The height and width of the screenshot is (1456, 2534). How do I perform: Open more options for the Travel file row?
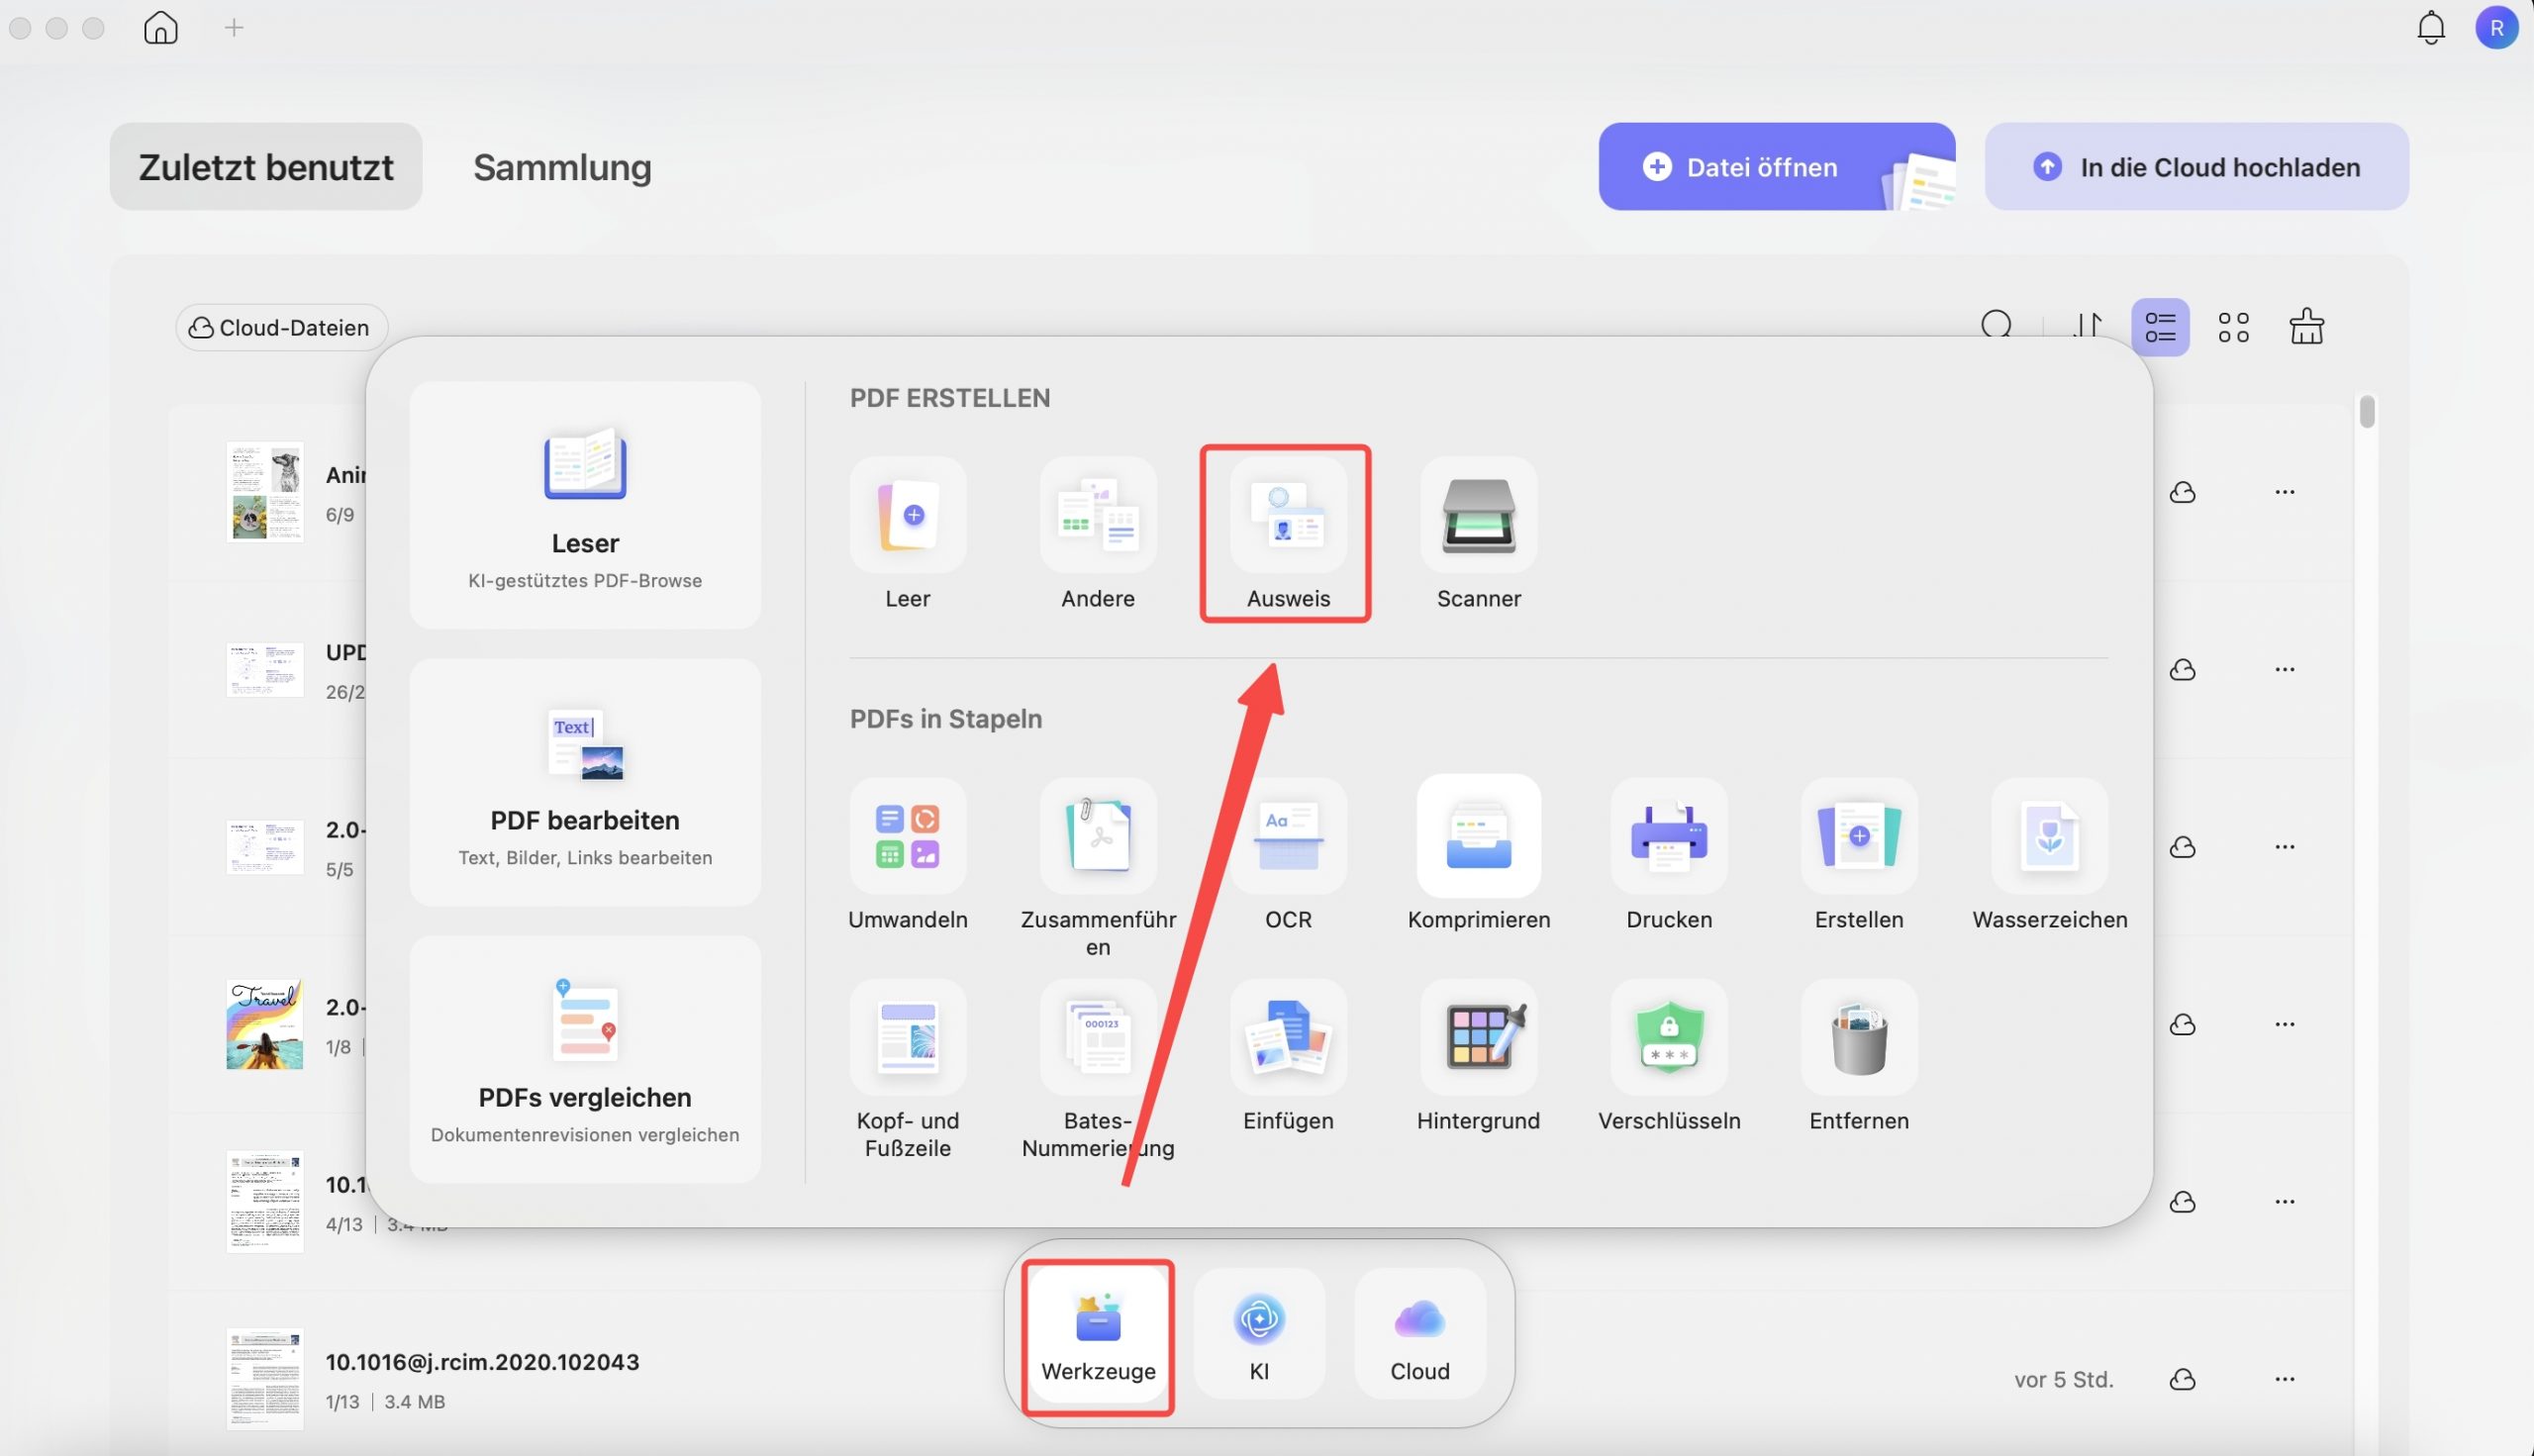tap(2284, 1024)
